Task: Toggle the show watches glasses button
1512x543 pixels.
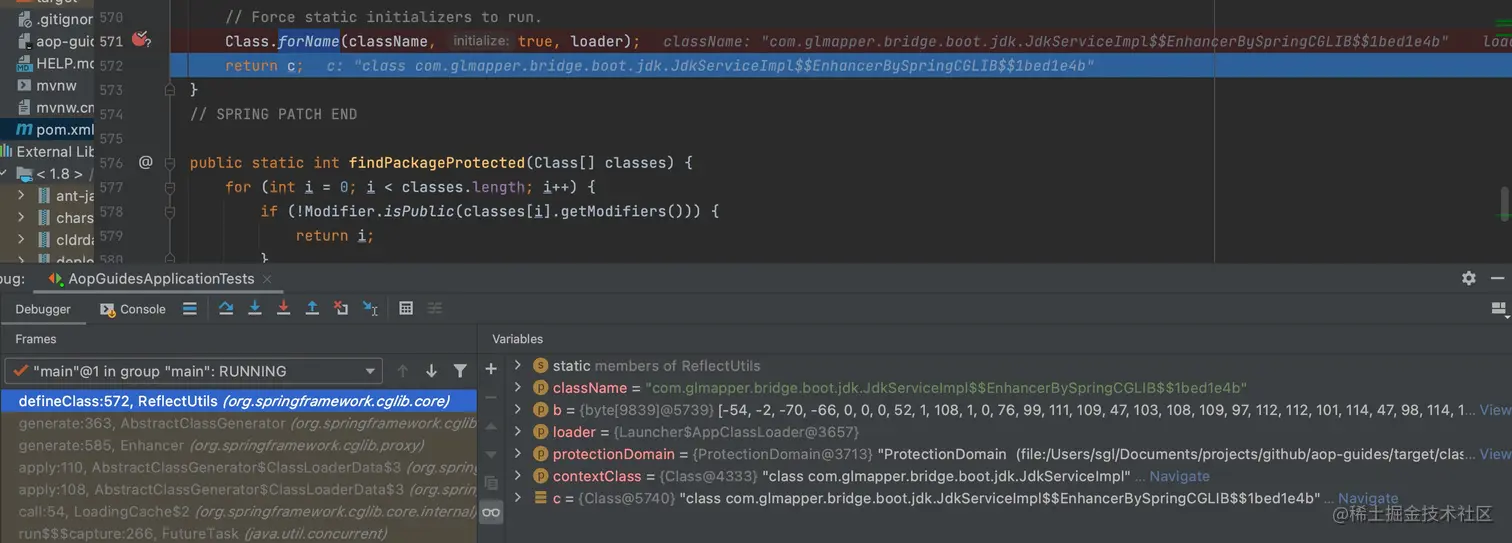Action: click(x=491, y=512)
